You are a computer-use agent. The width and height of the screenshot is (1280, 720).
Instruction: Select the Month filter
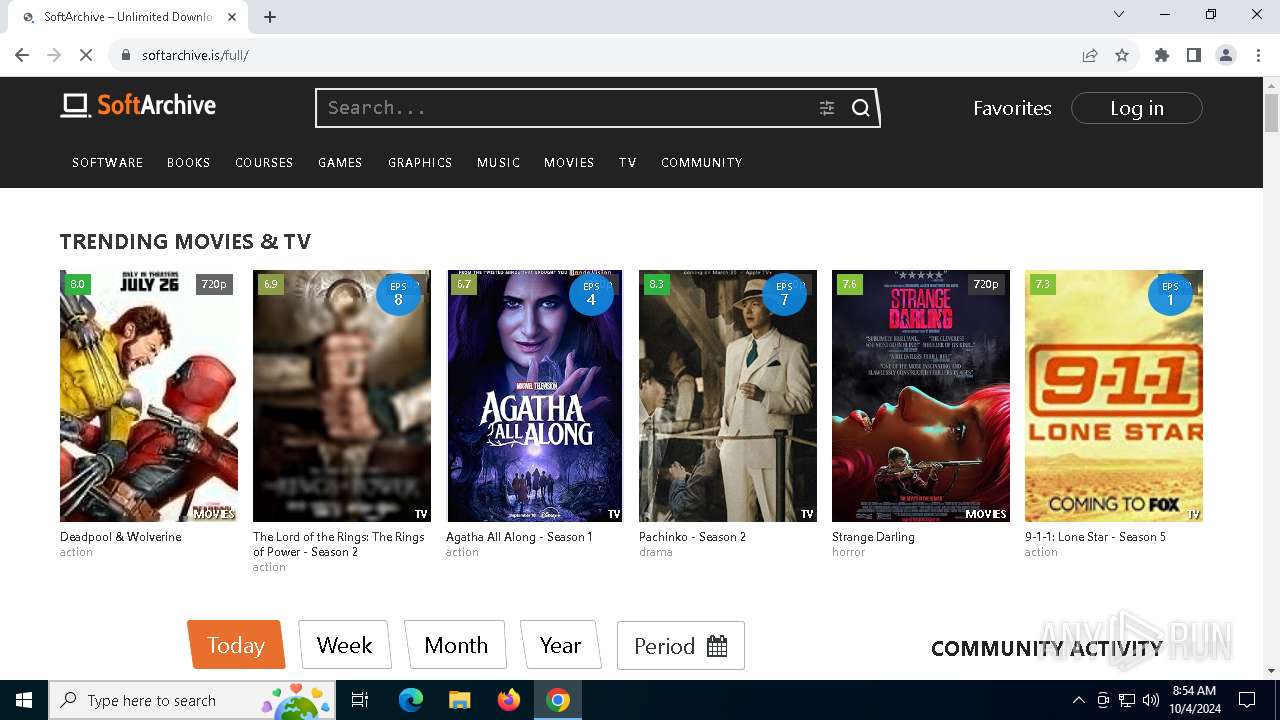[x=456, y=645]
